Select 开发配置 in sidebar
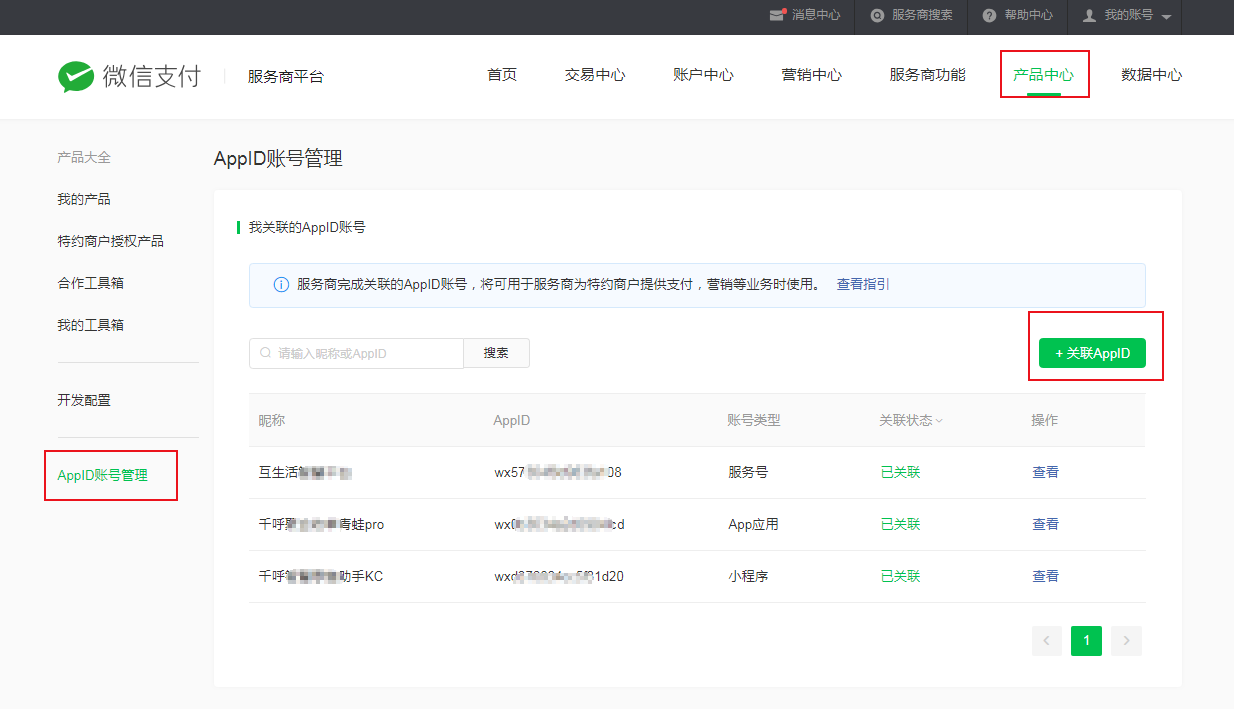 (84, 400)
